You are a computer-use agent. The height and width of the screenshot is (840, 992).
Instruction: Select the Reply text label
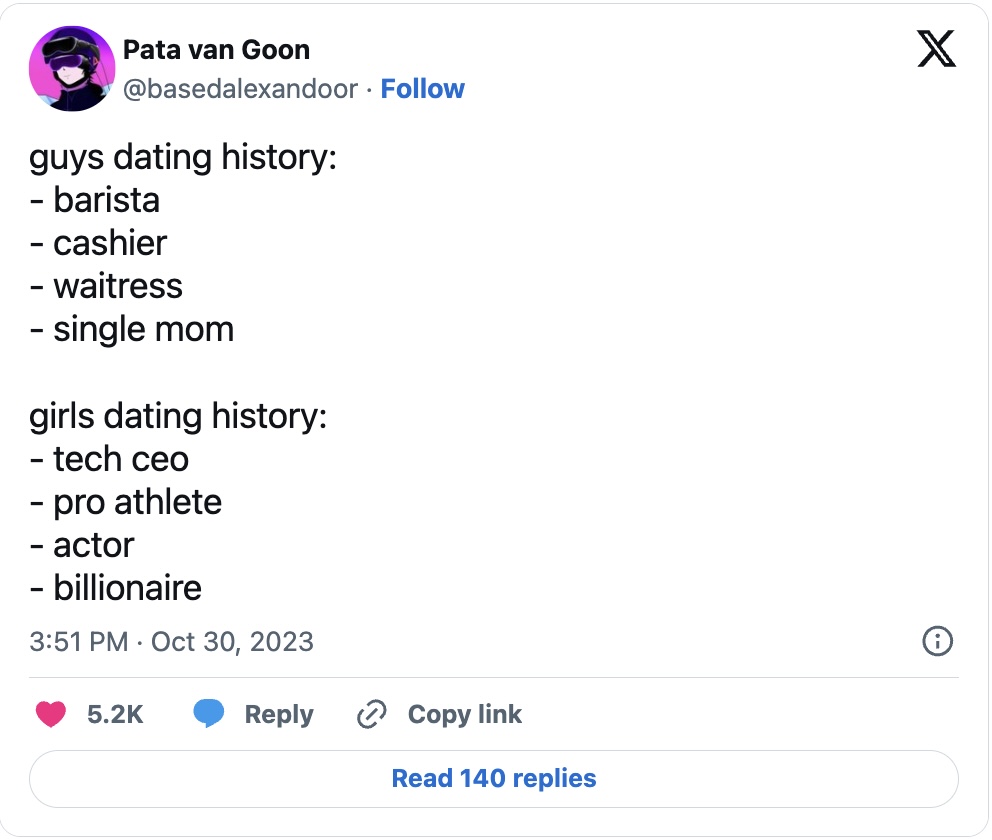[x=279, y=714]
